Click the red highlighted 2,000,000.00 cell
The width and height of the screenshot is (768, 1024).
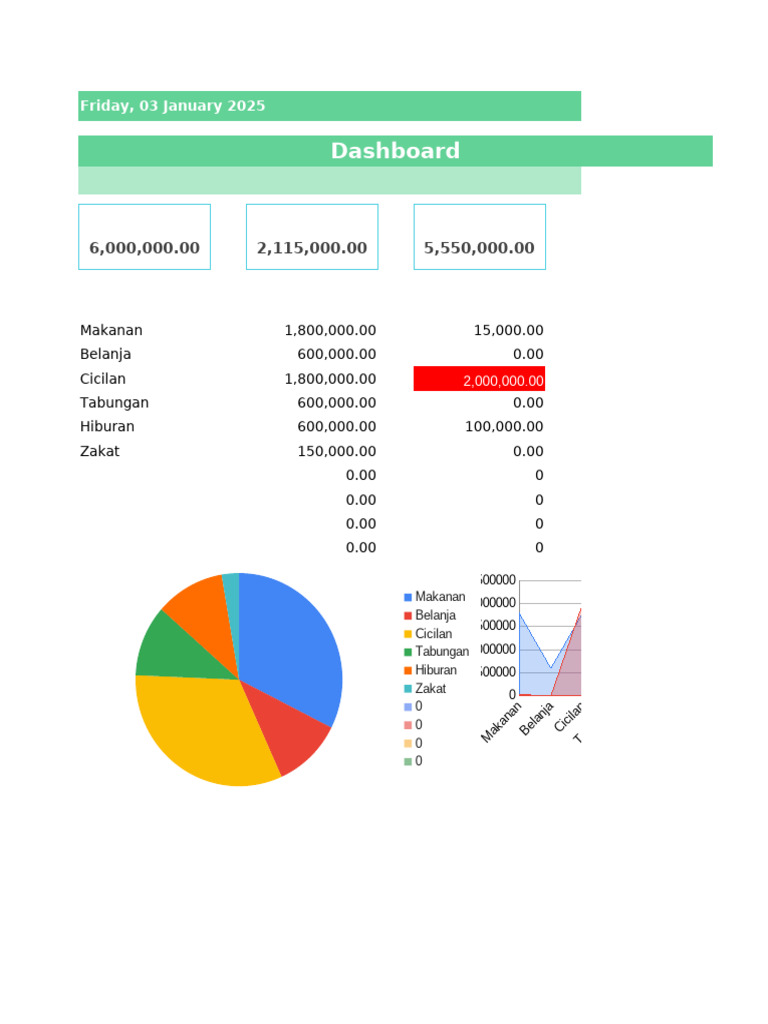479,379
